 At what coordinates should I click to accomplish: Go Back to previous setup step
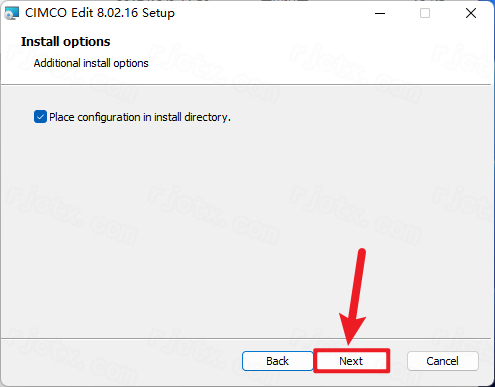click(277, 361)
